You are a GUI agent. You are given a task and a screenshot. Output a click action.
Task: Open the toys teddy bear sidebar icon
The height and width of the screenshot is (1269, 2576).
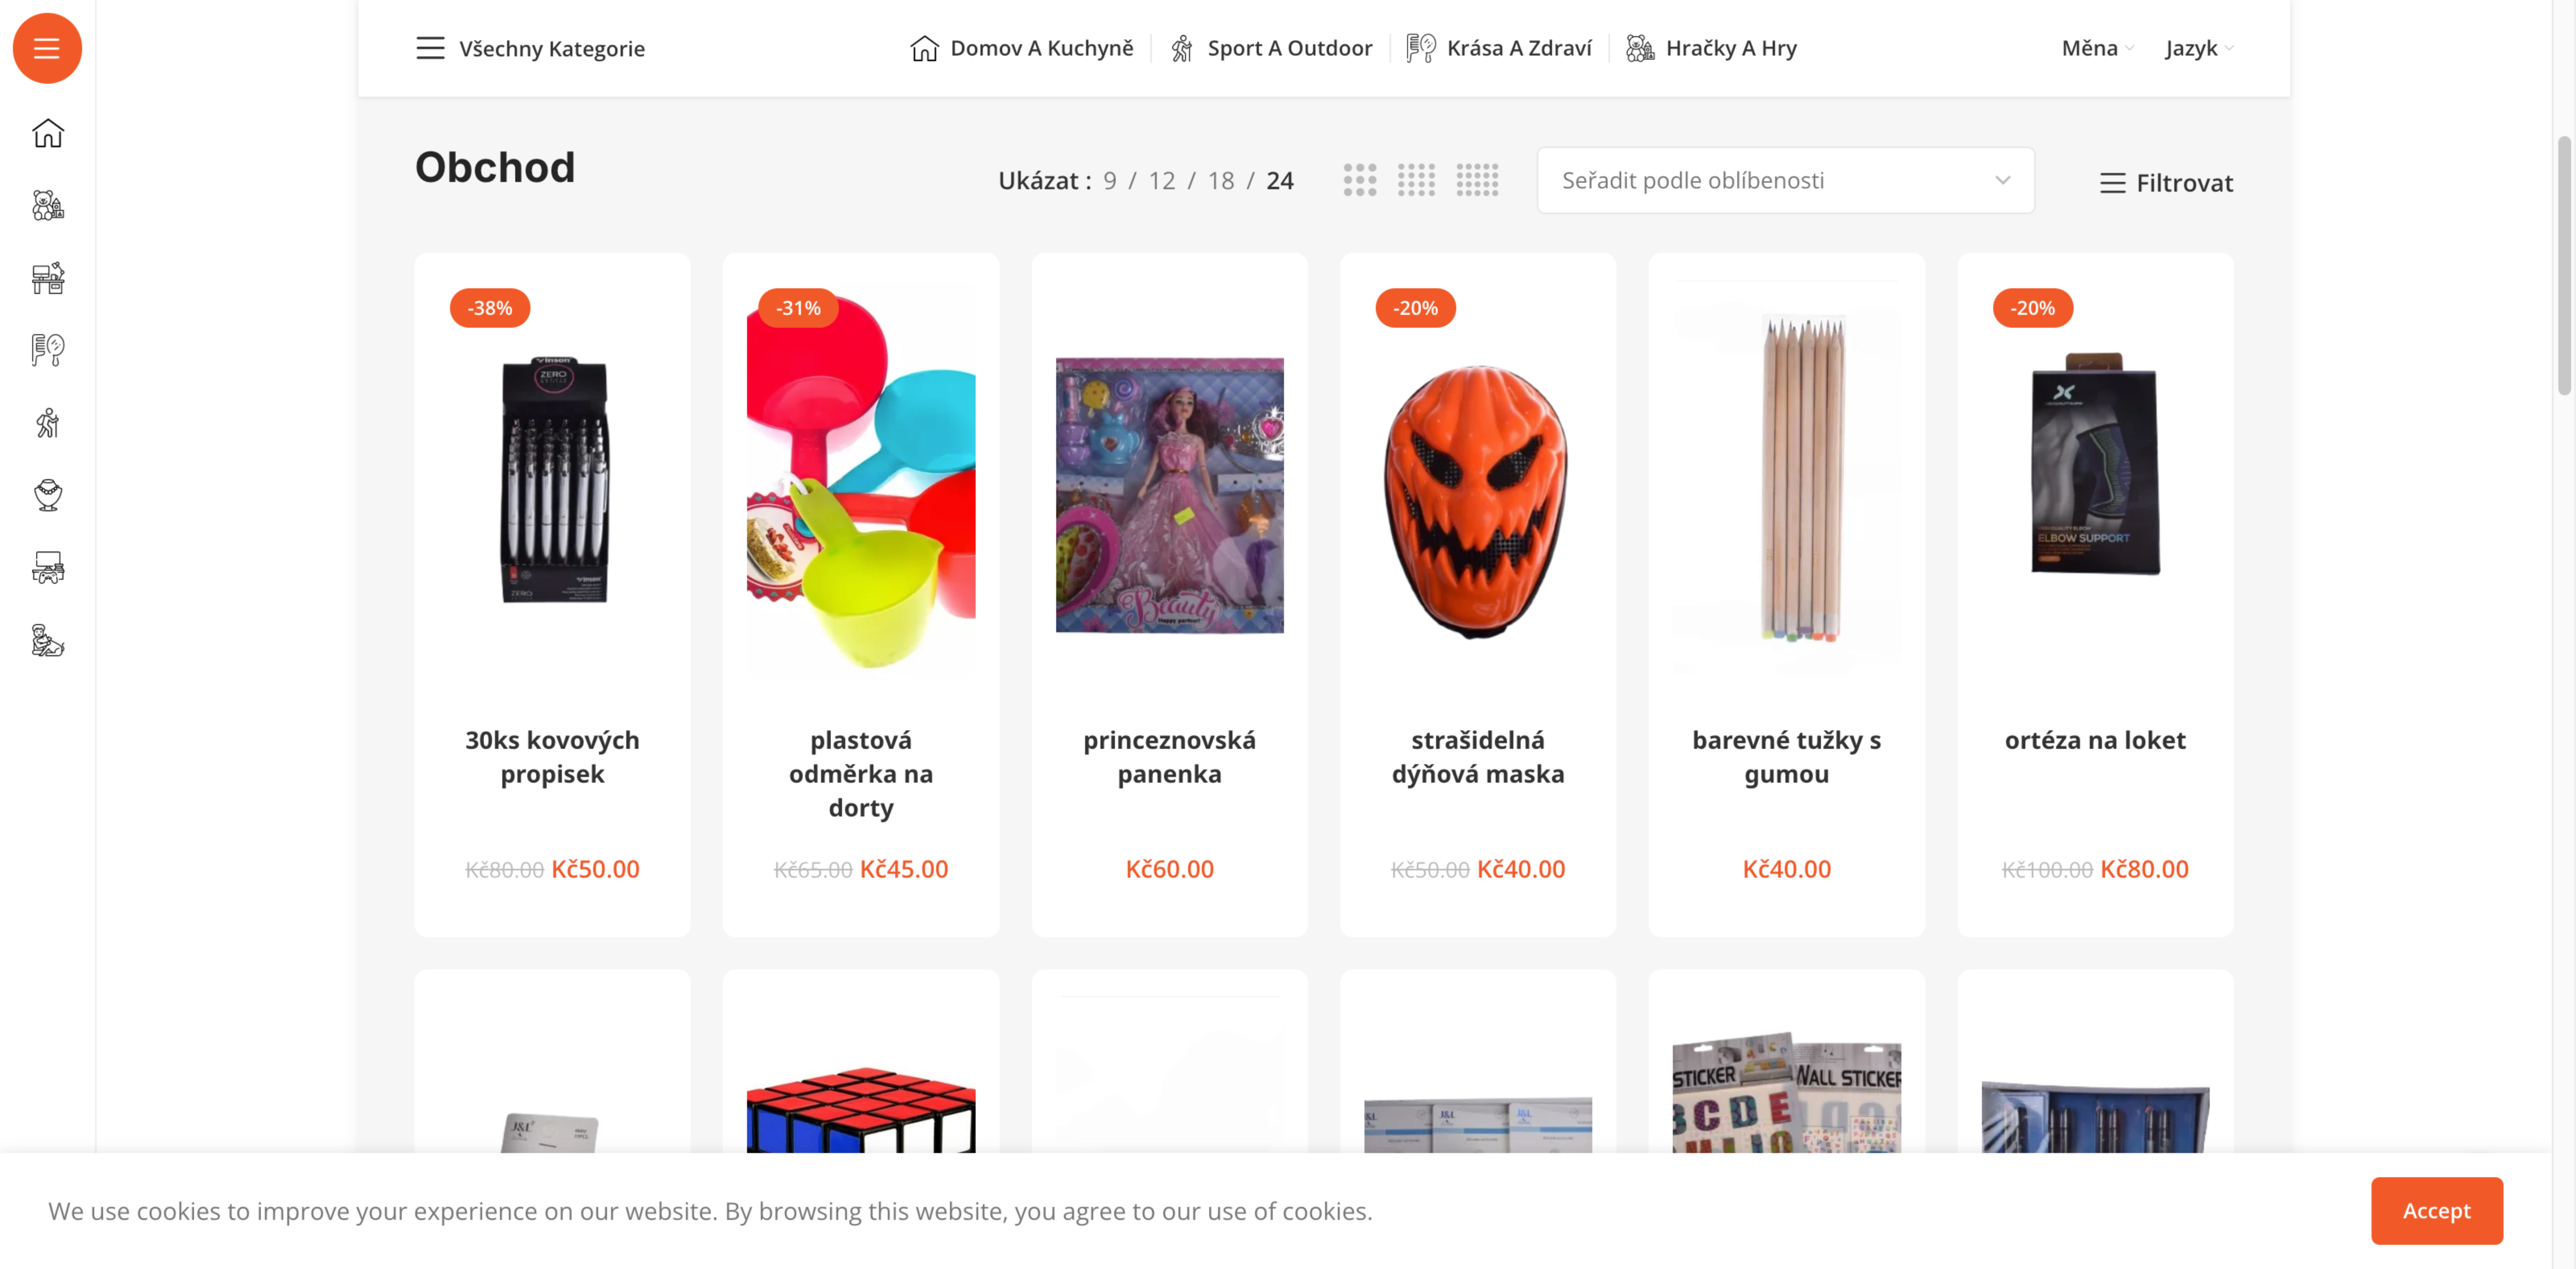click(x=47, y=205)
